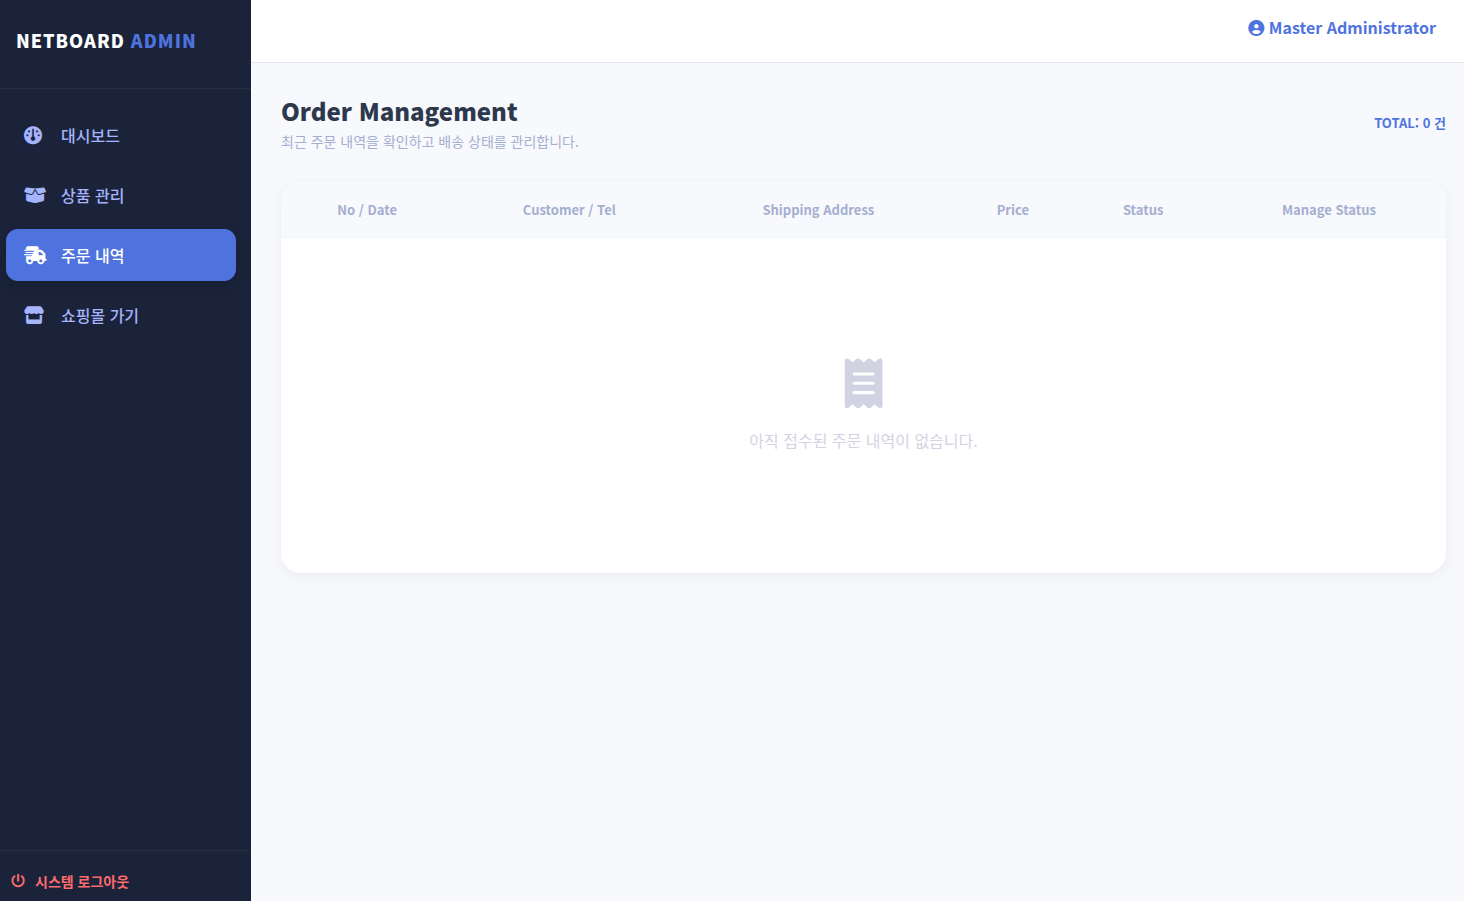Click the Master Administrator name

[1352, 28]
